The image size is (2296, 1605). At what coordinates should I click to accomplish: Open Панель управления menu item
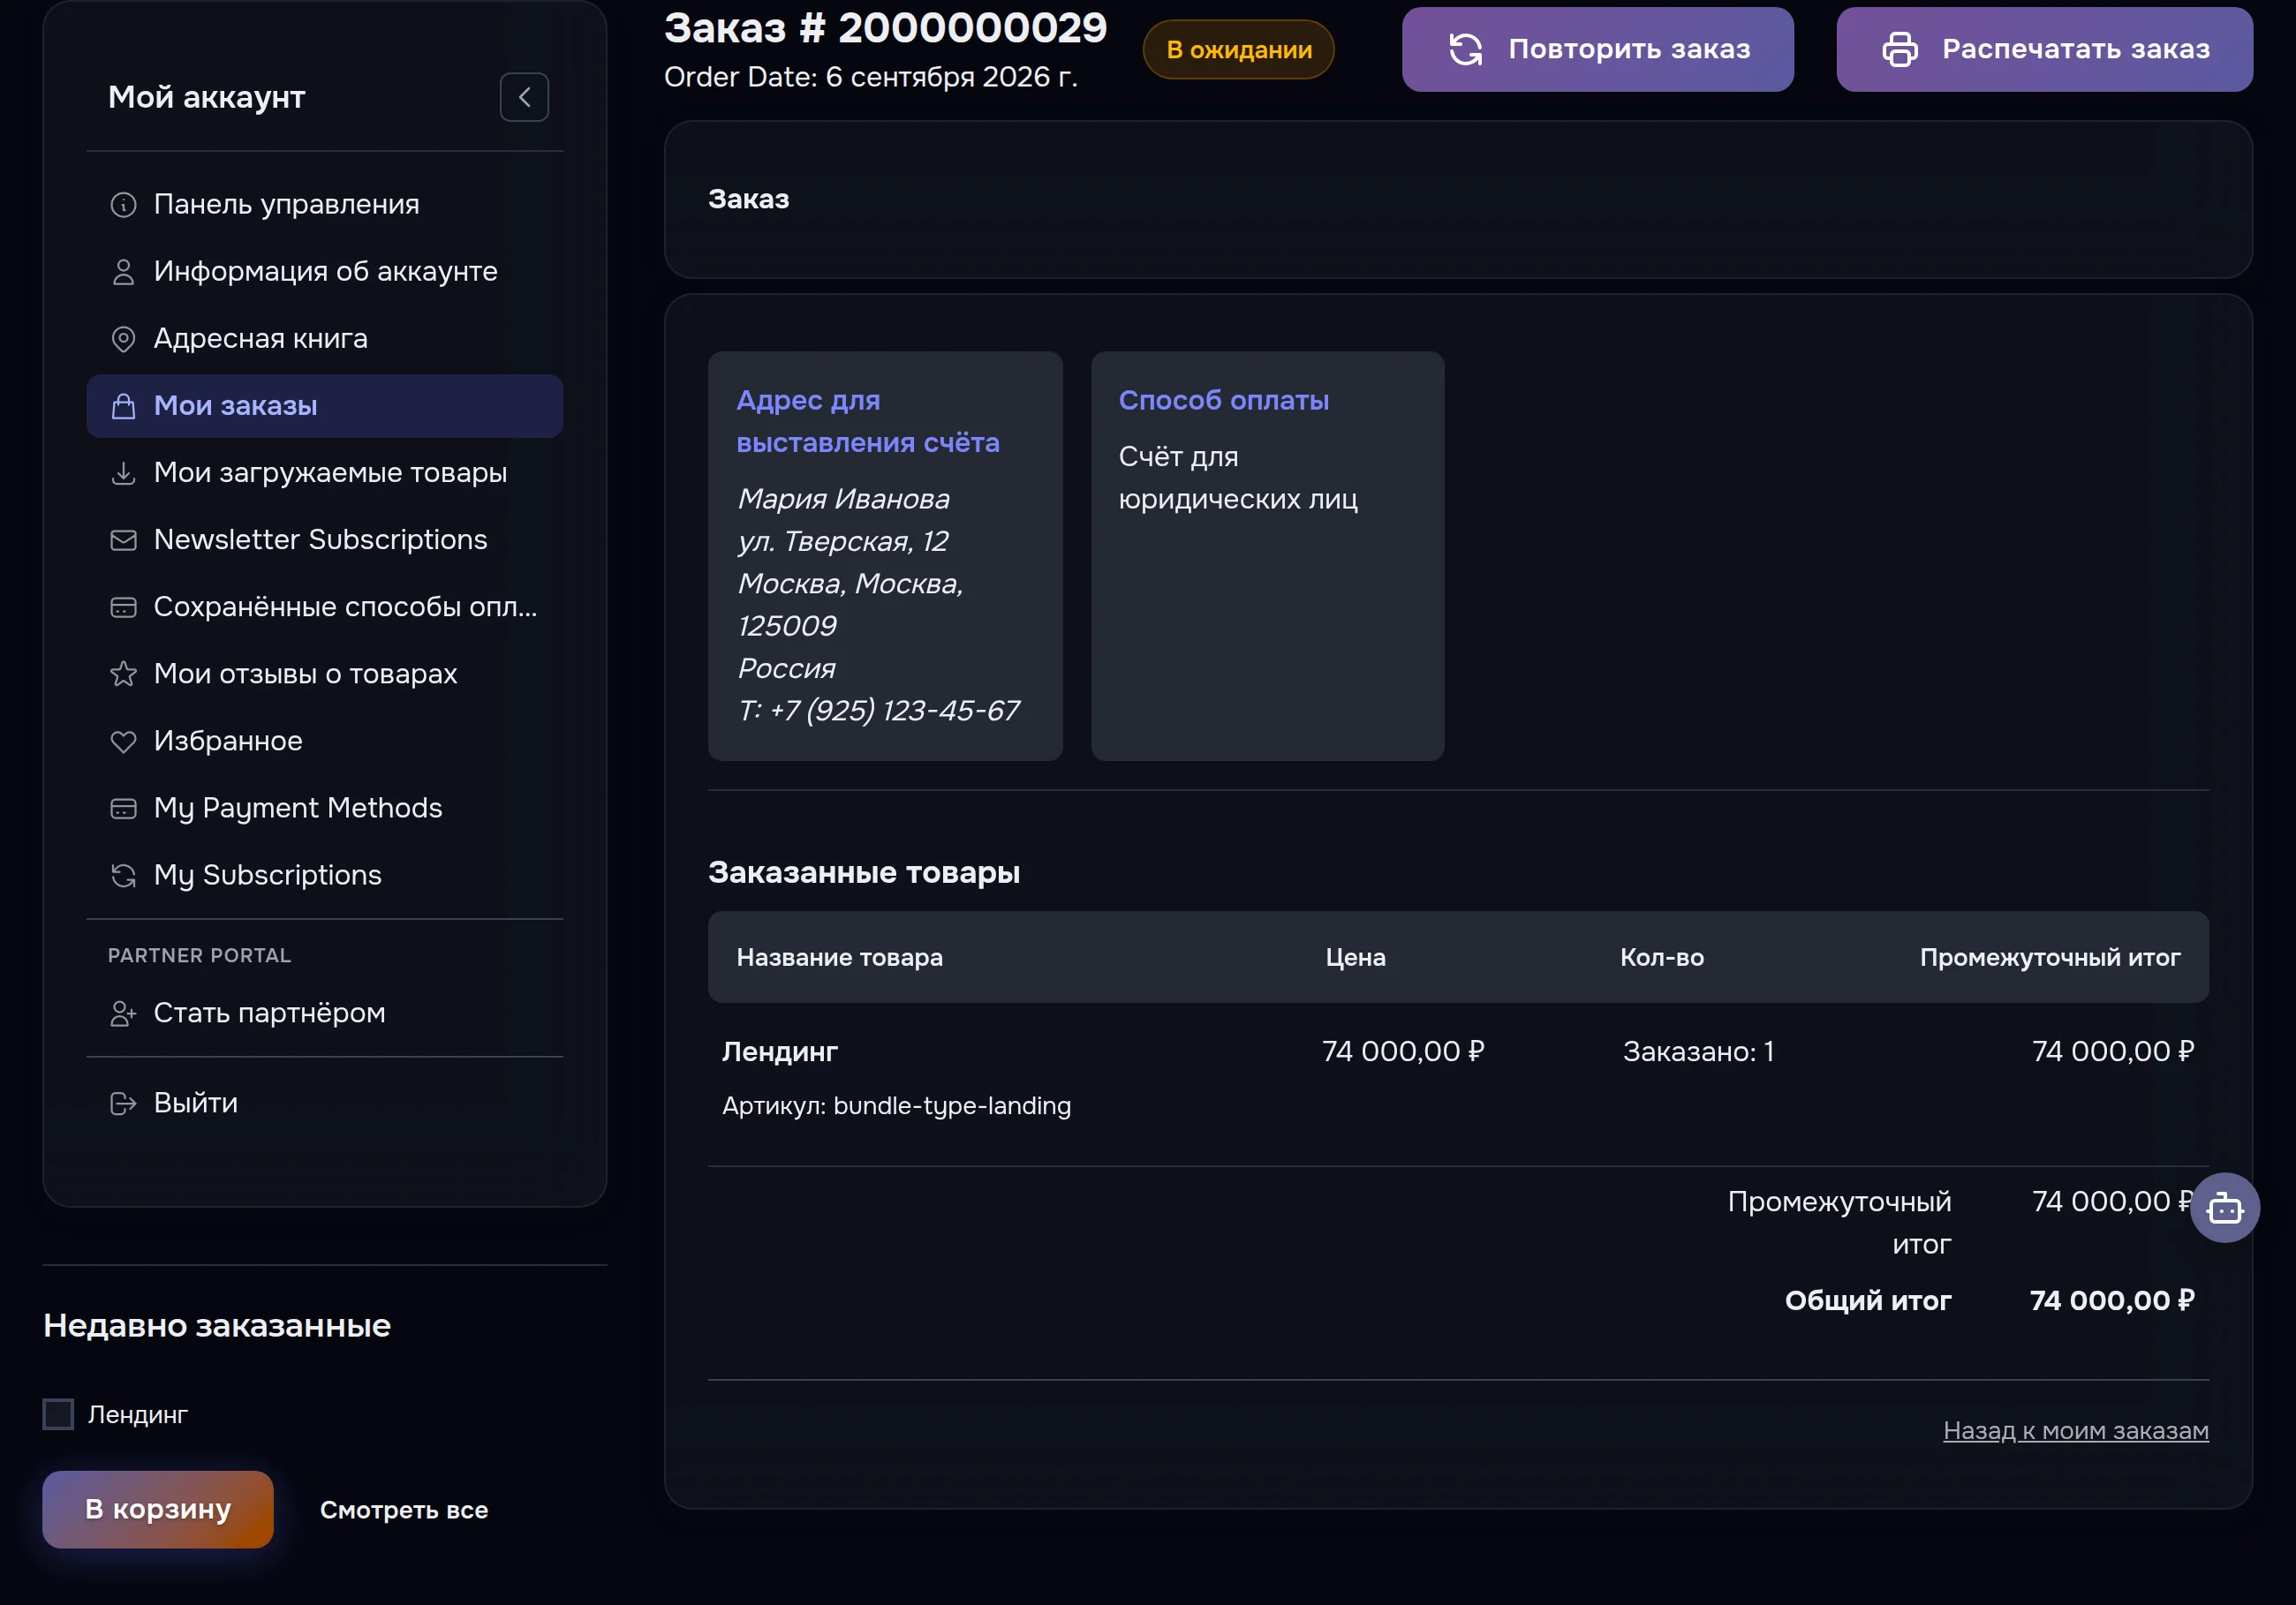(x=325, y=205)
